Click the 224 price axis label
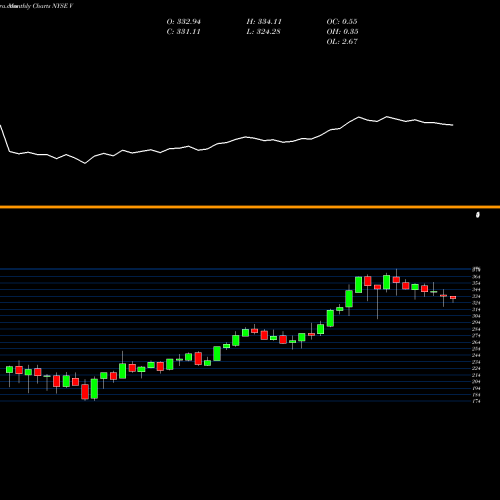This screenshot has height=500, width=500. 476,368
